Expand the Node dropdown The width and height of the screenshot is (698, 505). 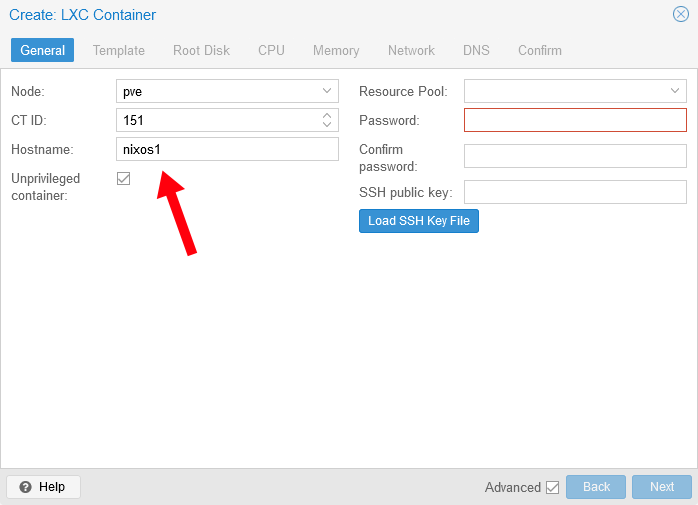327,91
